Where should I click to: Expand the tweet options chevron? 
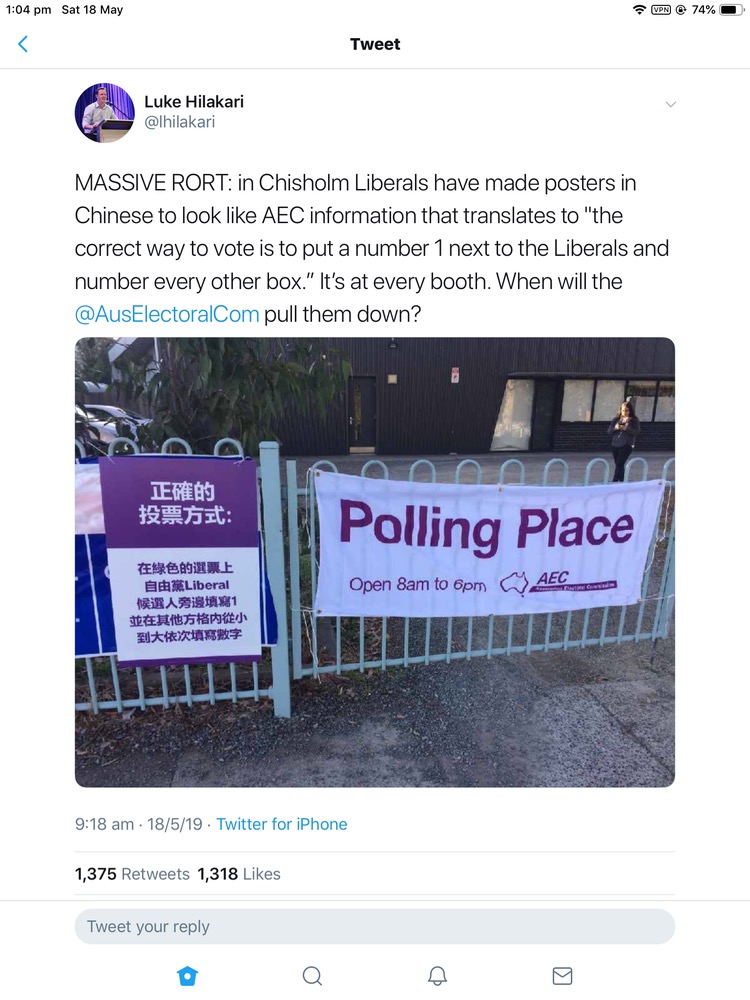click(671, 104)
